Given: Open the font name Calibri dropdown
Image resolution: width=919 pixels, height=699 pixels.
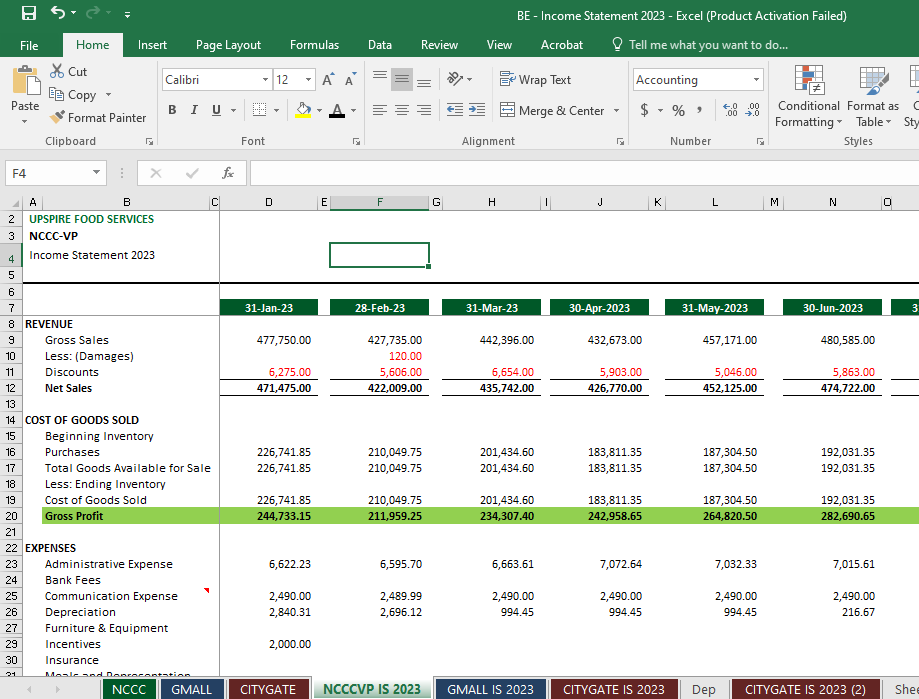Looking at the screenshot, I should (x=265, y=80).
